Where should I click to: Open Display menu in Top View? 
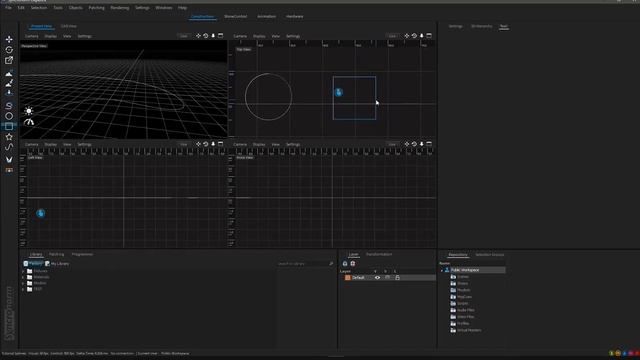259,36
